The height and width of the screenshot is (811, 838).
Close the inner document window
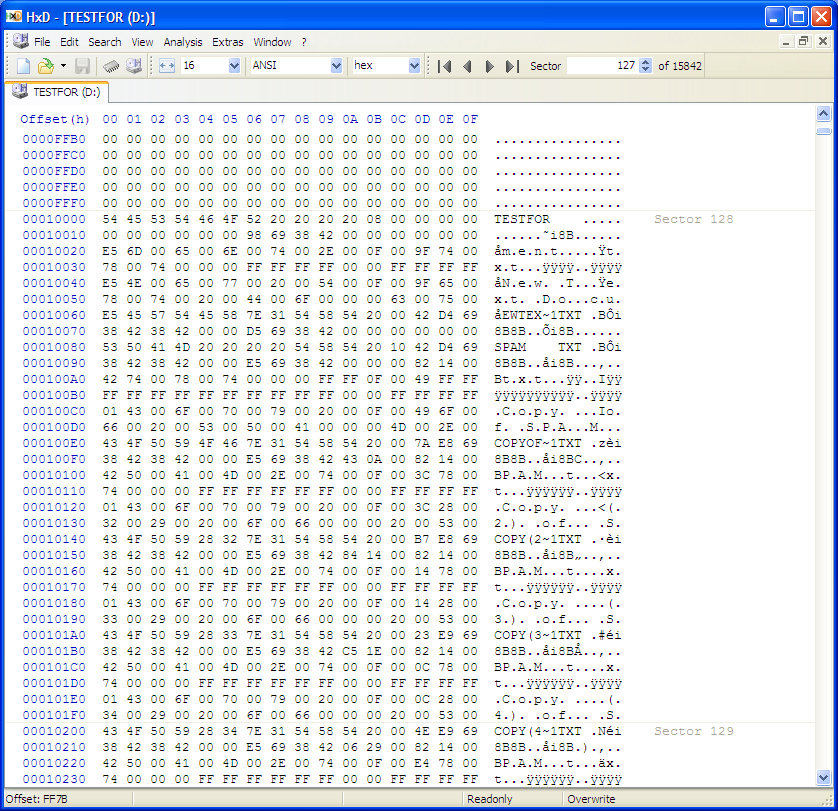pyautogui.click(x=823, y=42)
